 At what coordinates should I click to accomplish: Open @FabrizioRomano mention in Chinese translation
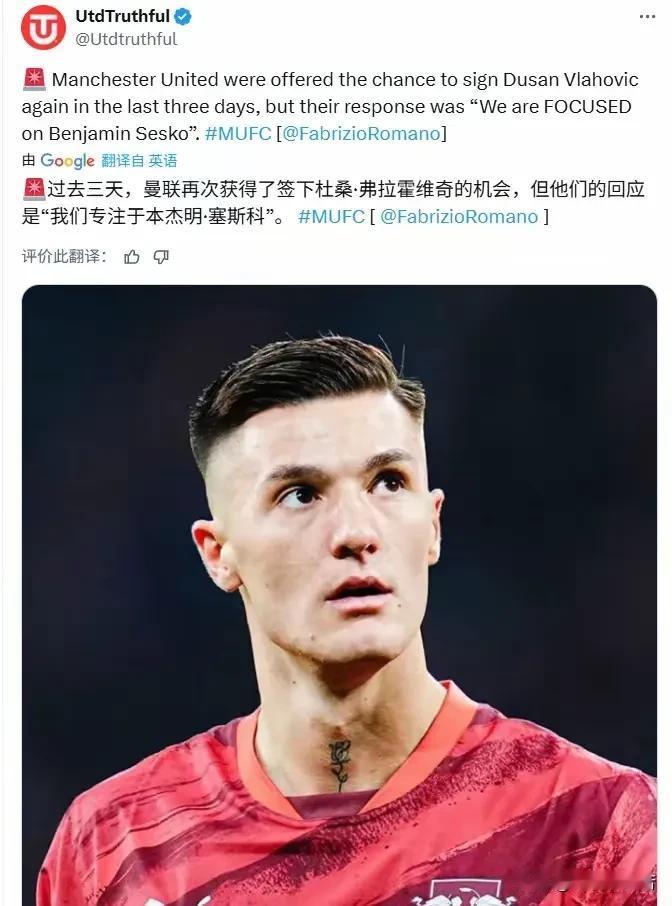[459, 217]
